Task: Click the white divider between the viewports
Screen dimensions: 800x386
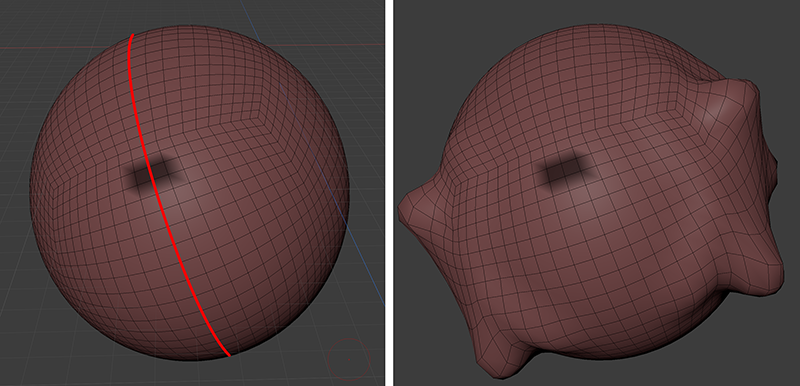Action: [x=389, y=193]
